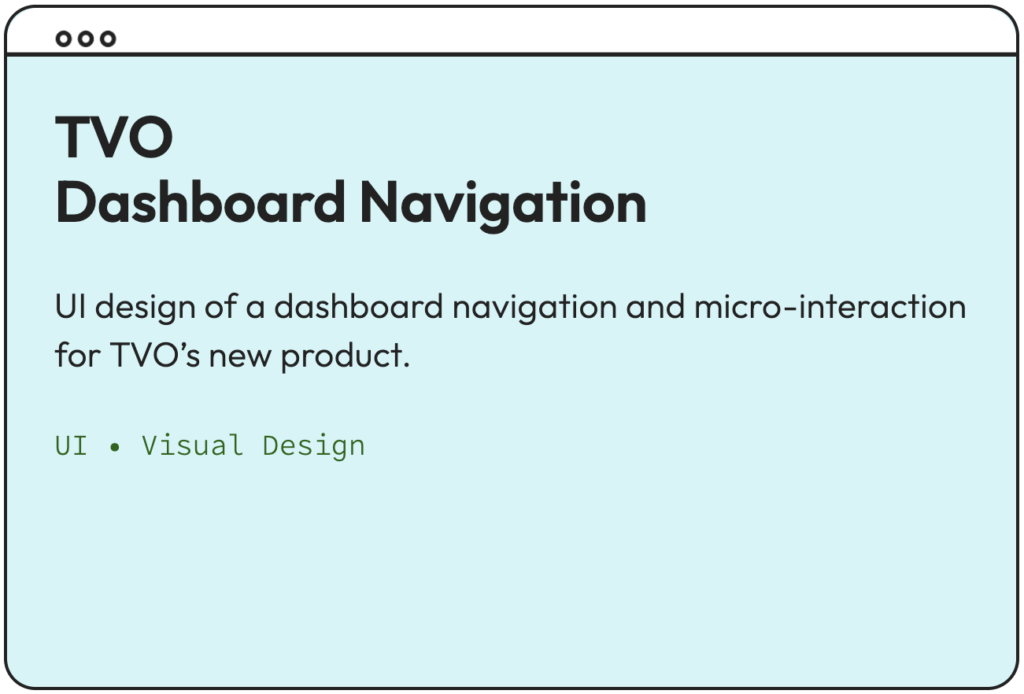Click the rightmost window dot icon
This screenshot has height=694, width=1024.
tap(108, 39)
